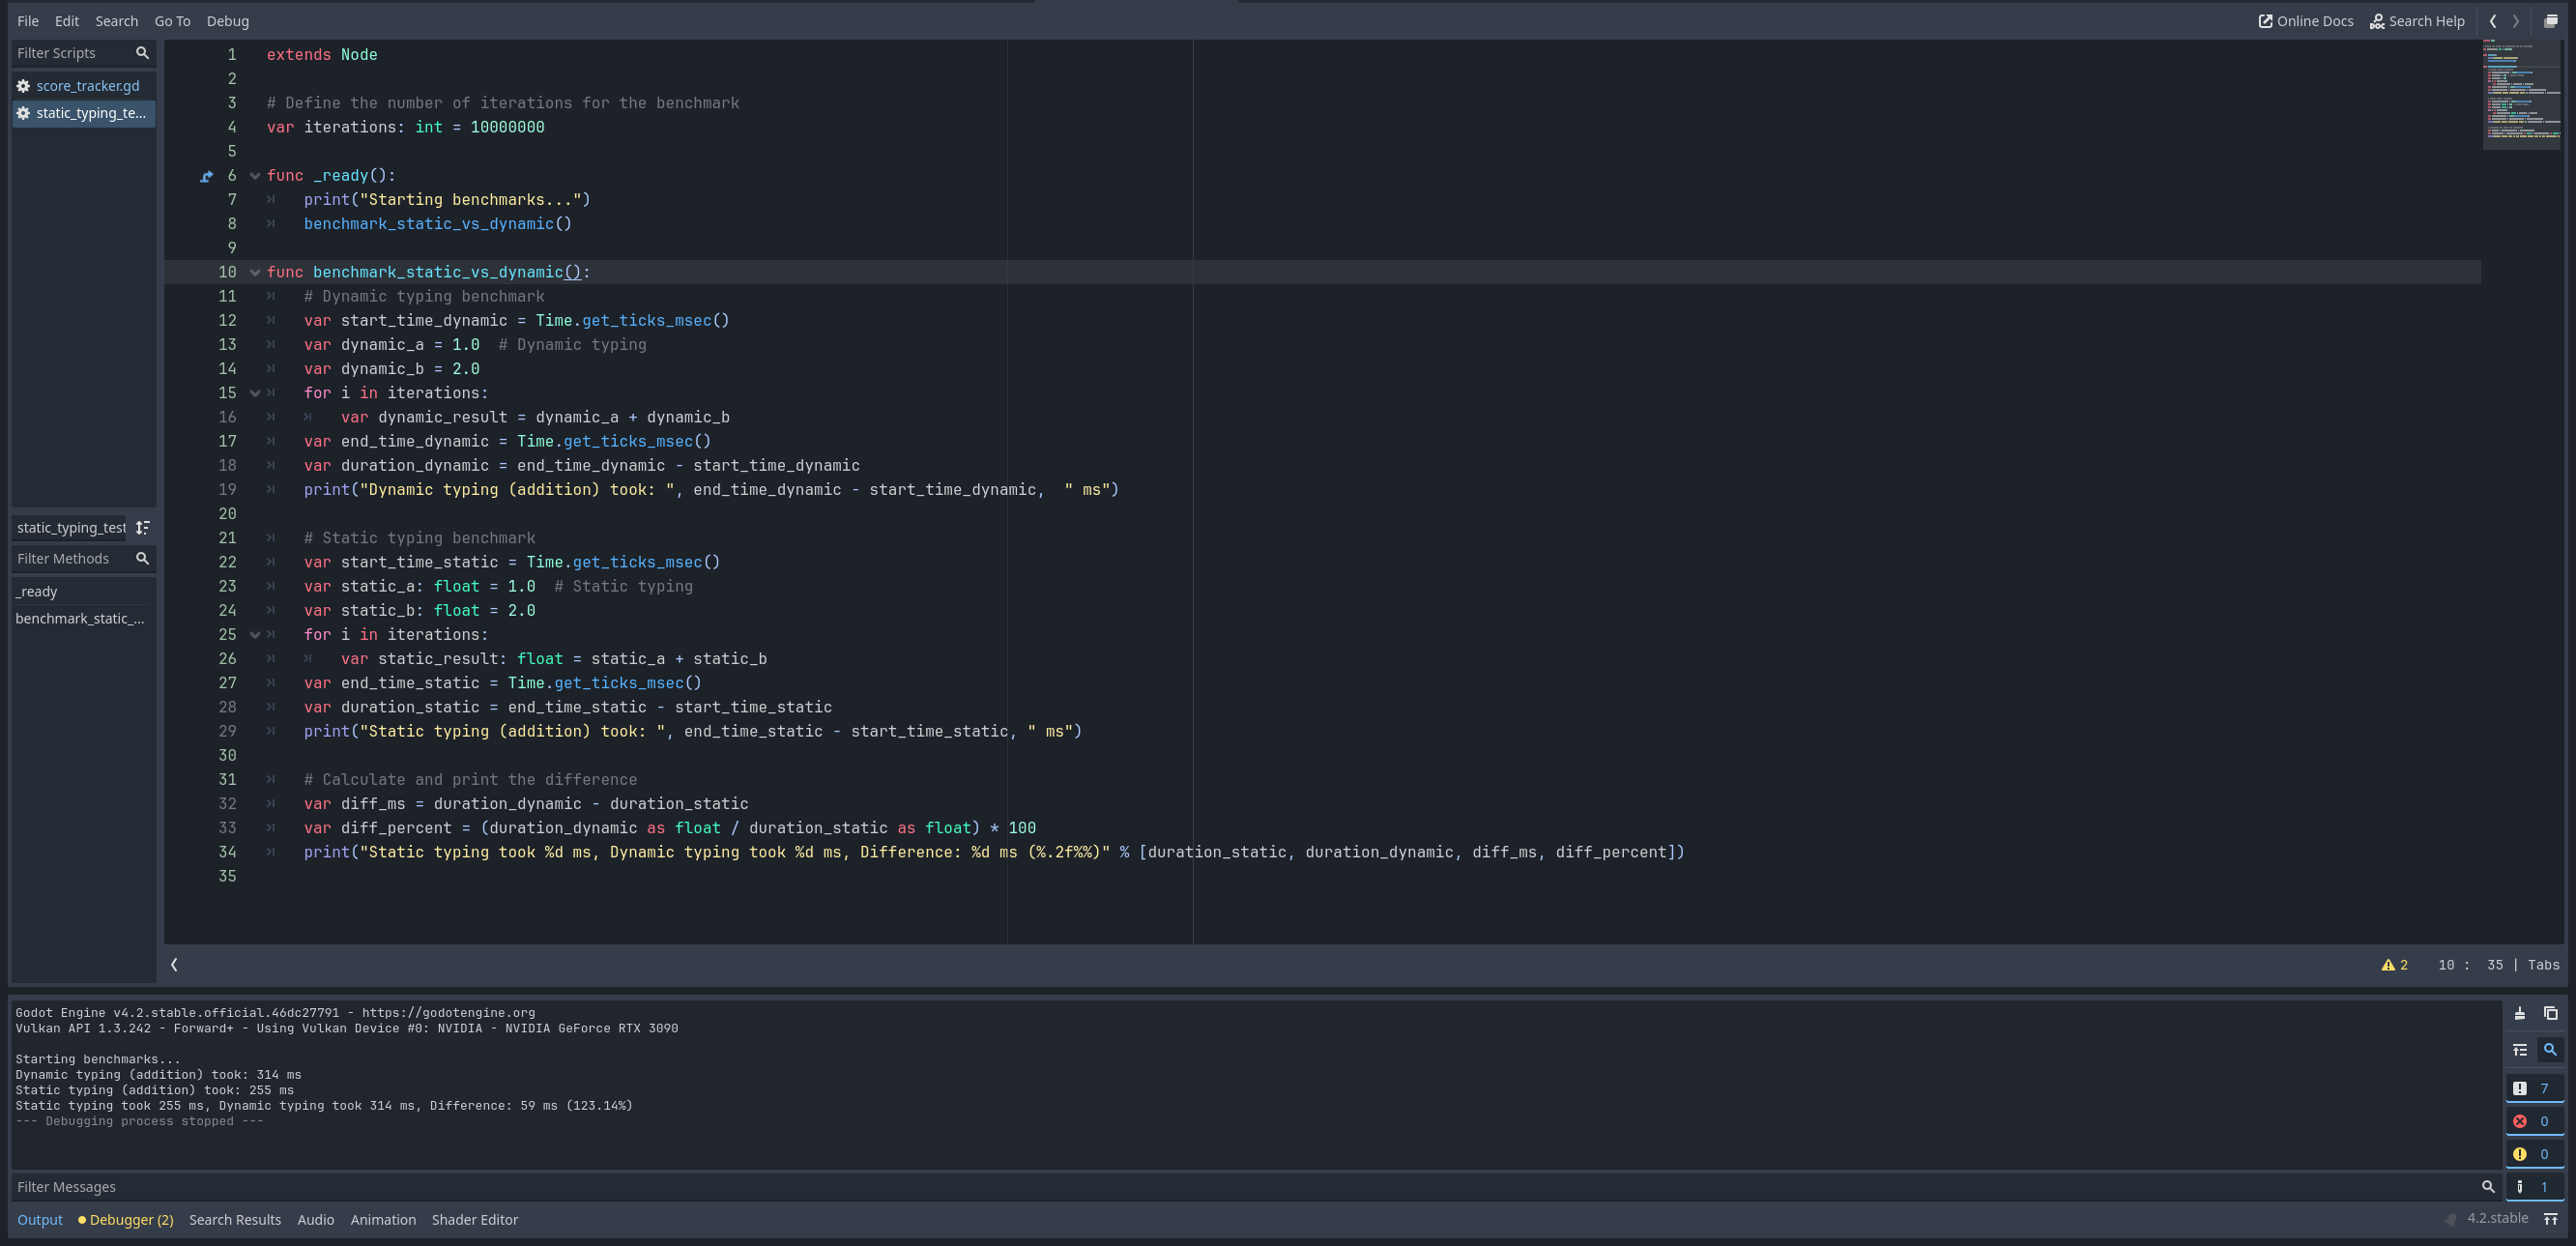Screen dimensions: 2576x1246
Task: Click override arrow icon beside _ready line
Action: tap(206, 176)
